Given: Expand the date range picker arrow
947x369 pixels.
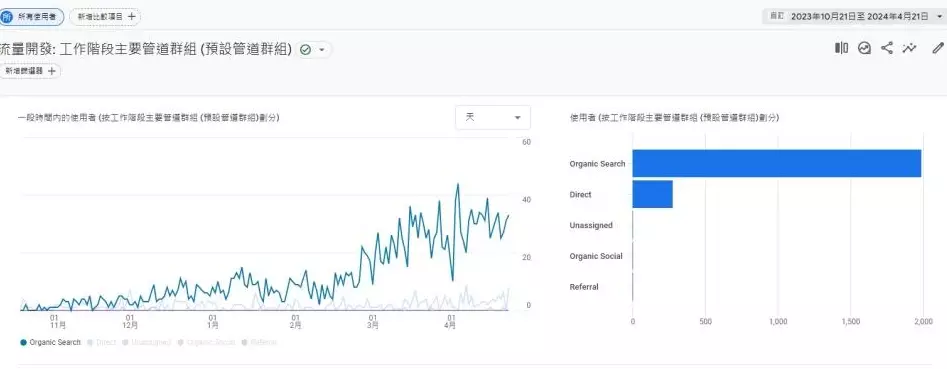Looking at the screenshot, I should 939,17.
